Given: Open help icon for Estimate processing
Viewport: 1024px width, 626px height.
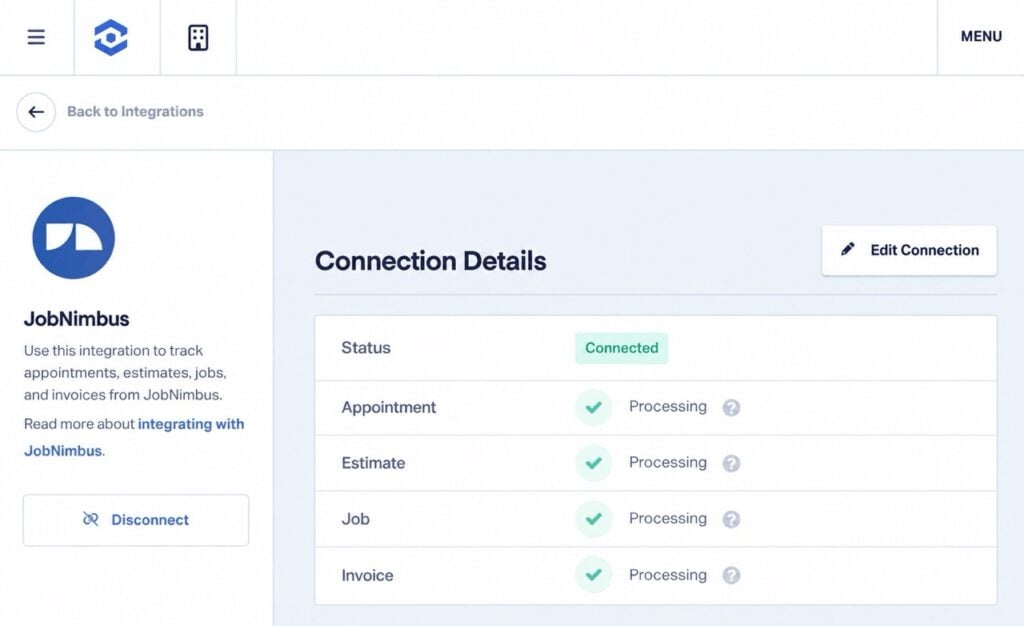Looking at the screenshot, I should click(731, 463).
